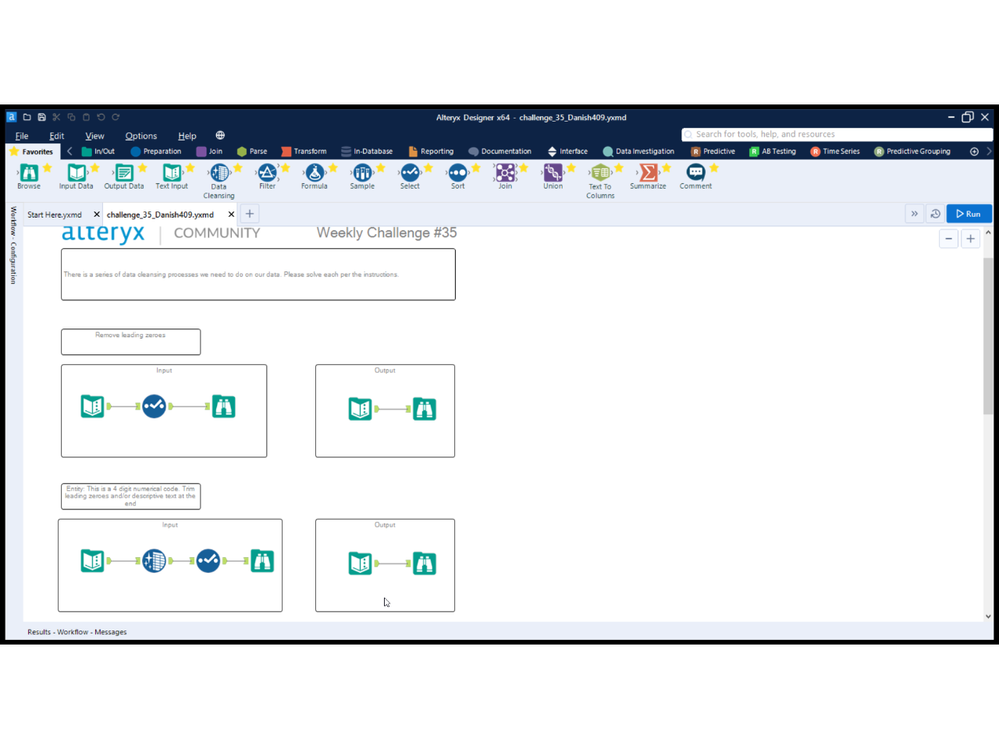The width and height of the screenshot is (999, 749).
Task: Select the Text To Columns tool
Action: pos(600,181)
